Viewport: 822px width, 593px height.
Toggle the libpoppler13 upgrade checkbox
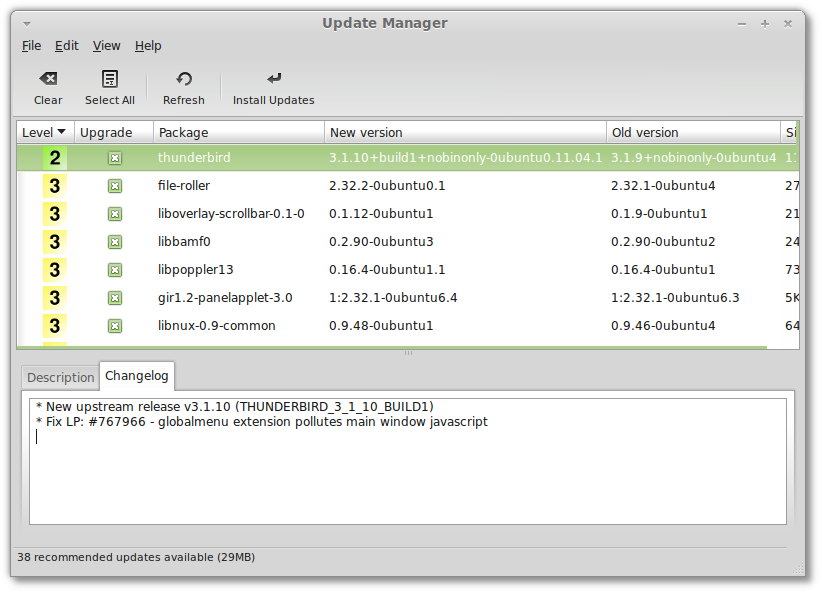[x=115, y=270]
